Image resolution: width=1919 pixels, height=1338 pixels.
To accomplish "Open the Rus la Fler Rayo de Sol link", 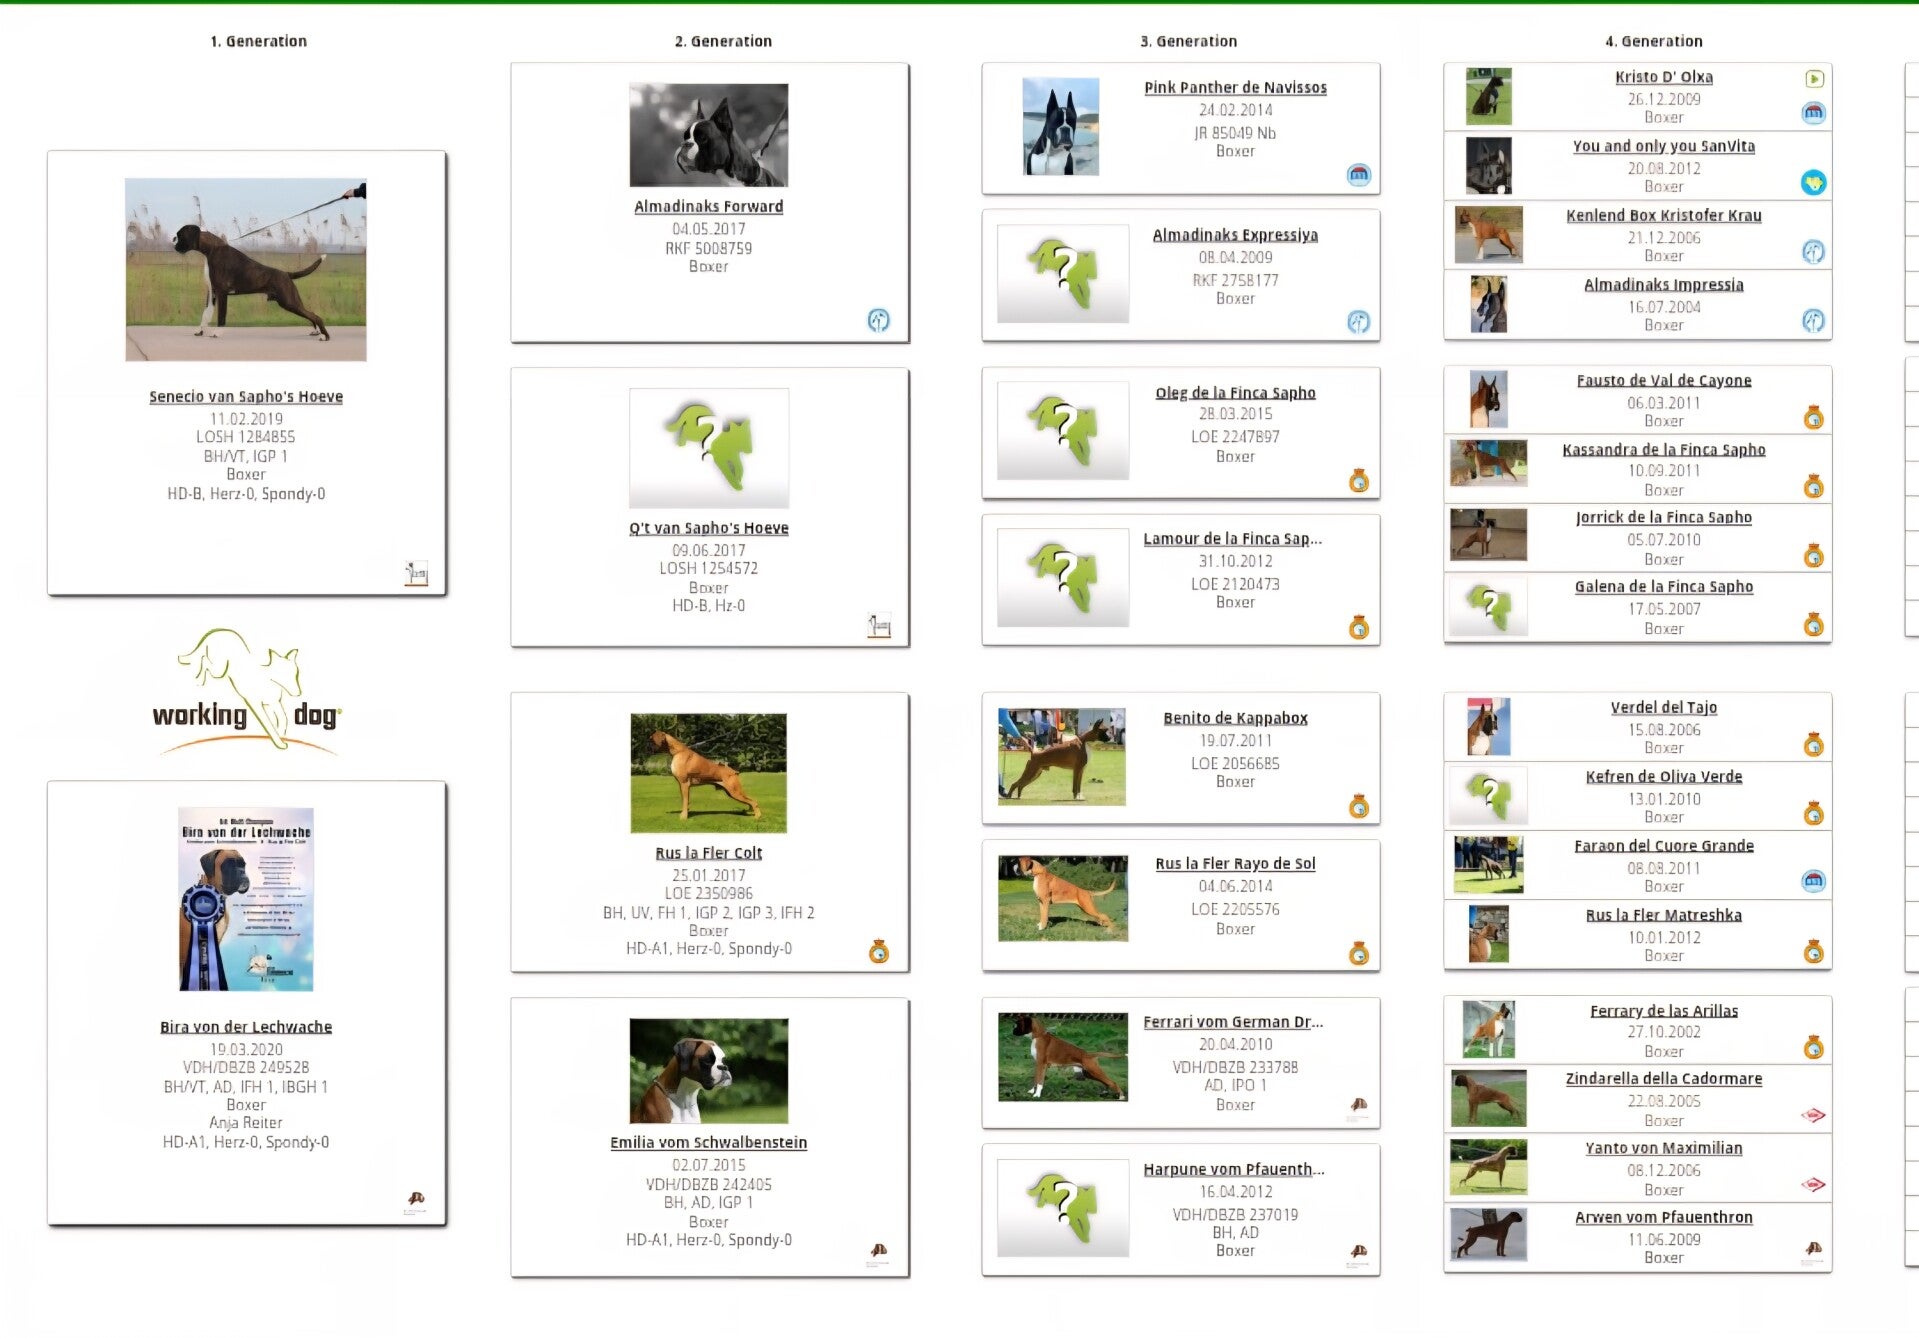I will [x=1235, y=864].
